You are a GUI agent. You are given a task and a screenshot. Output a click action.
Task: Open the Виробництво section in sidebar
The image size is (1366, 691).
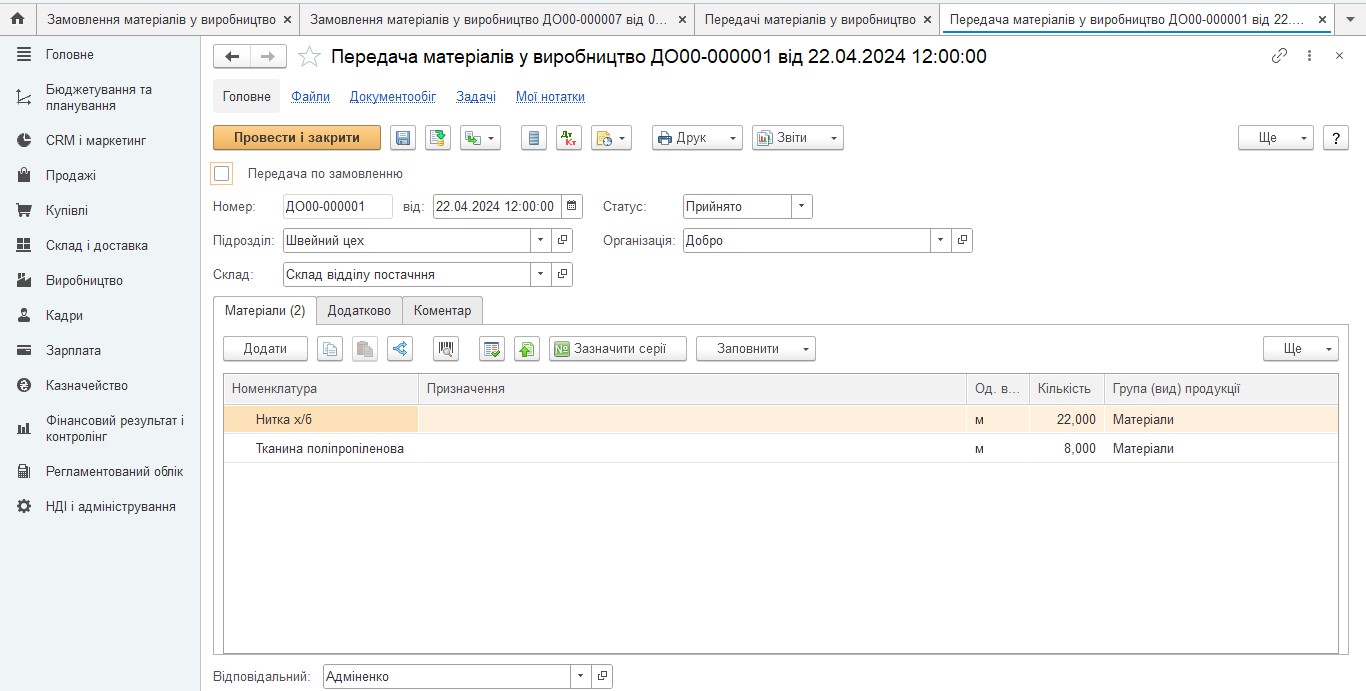pyautogui.click(x=84, y=281)
